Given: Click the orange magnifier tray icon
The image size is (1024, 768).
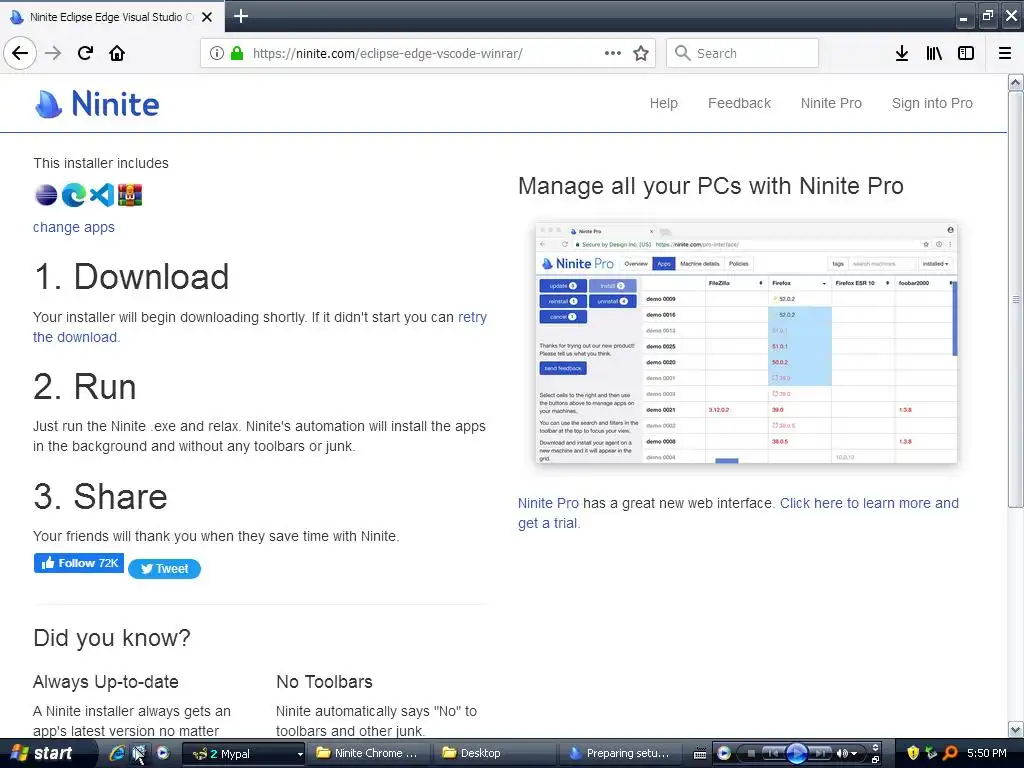Looking at the screenshot, I should click(951, 753).
